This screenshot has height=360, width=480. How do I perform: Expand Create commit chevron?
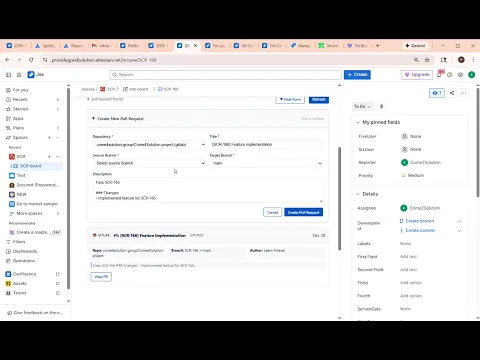(x=459, y=231)
